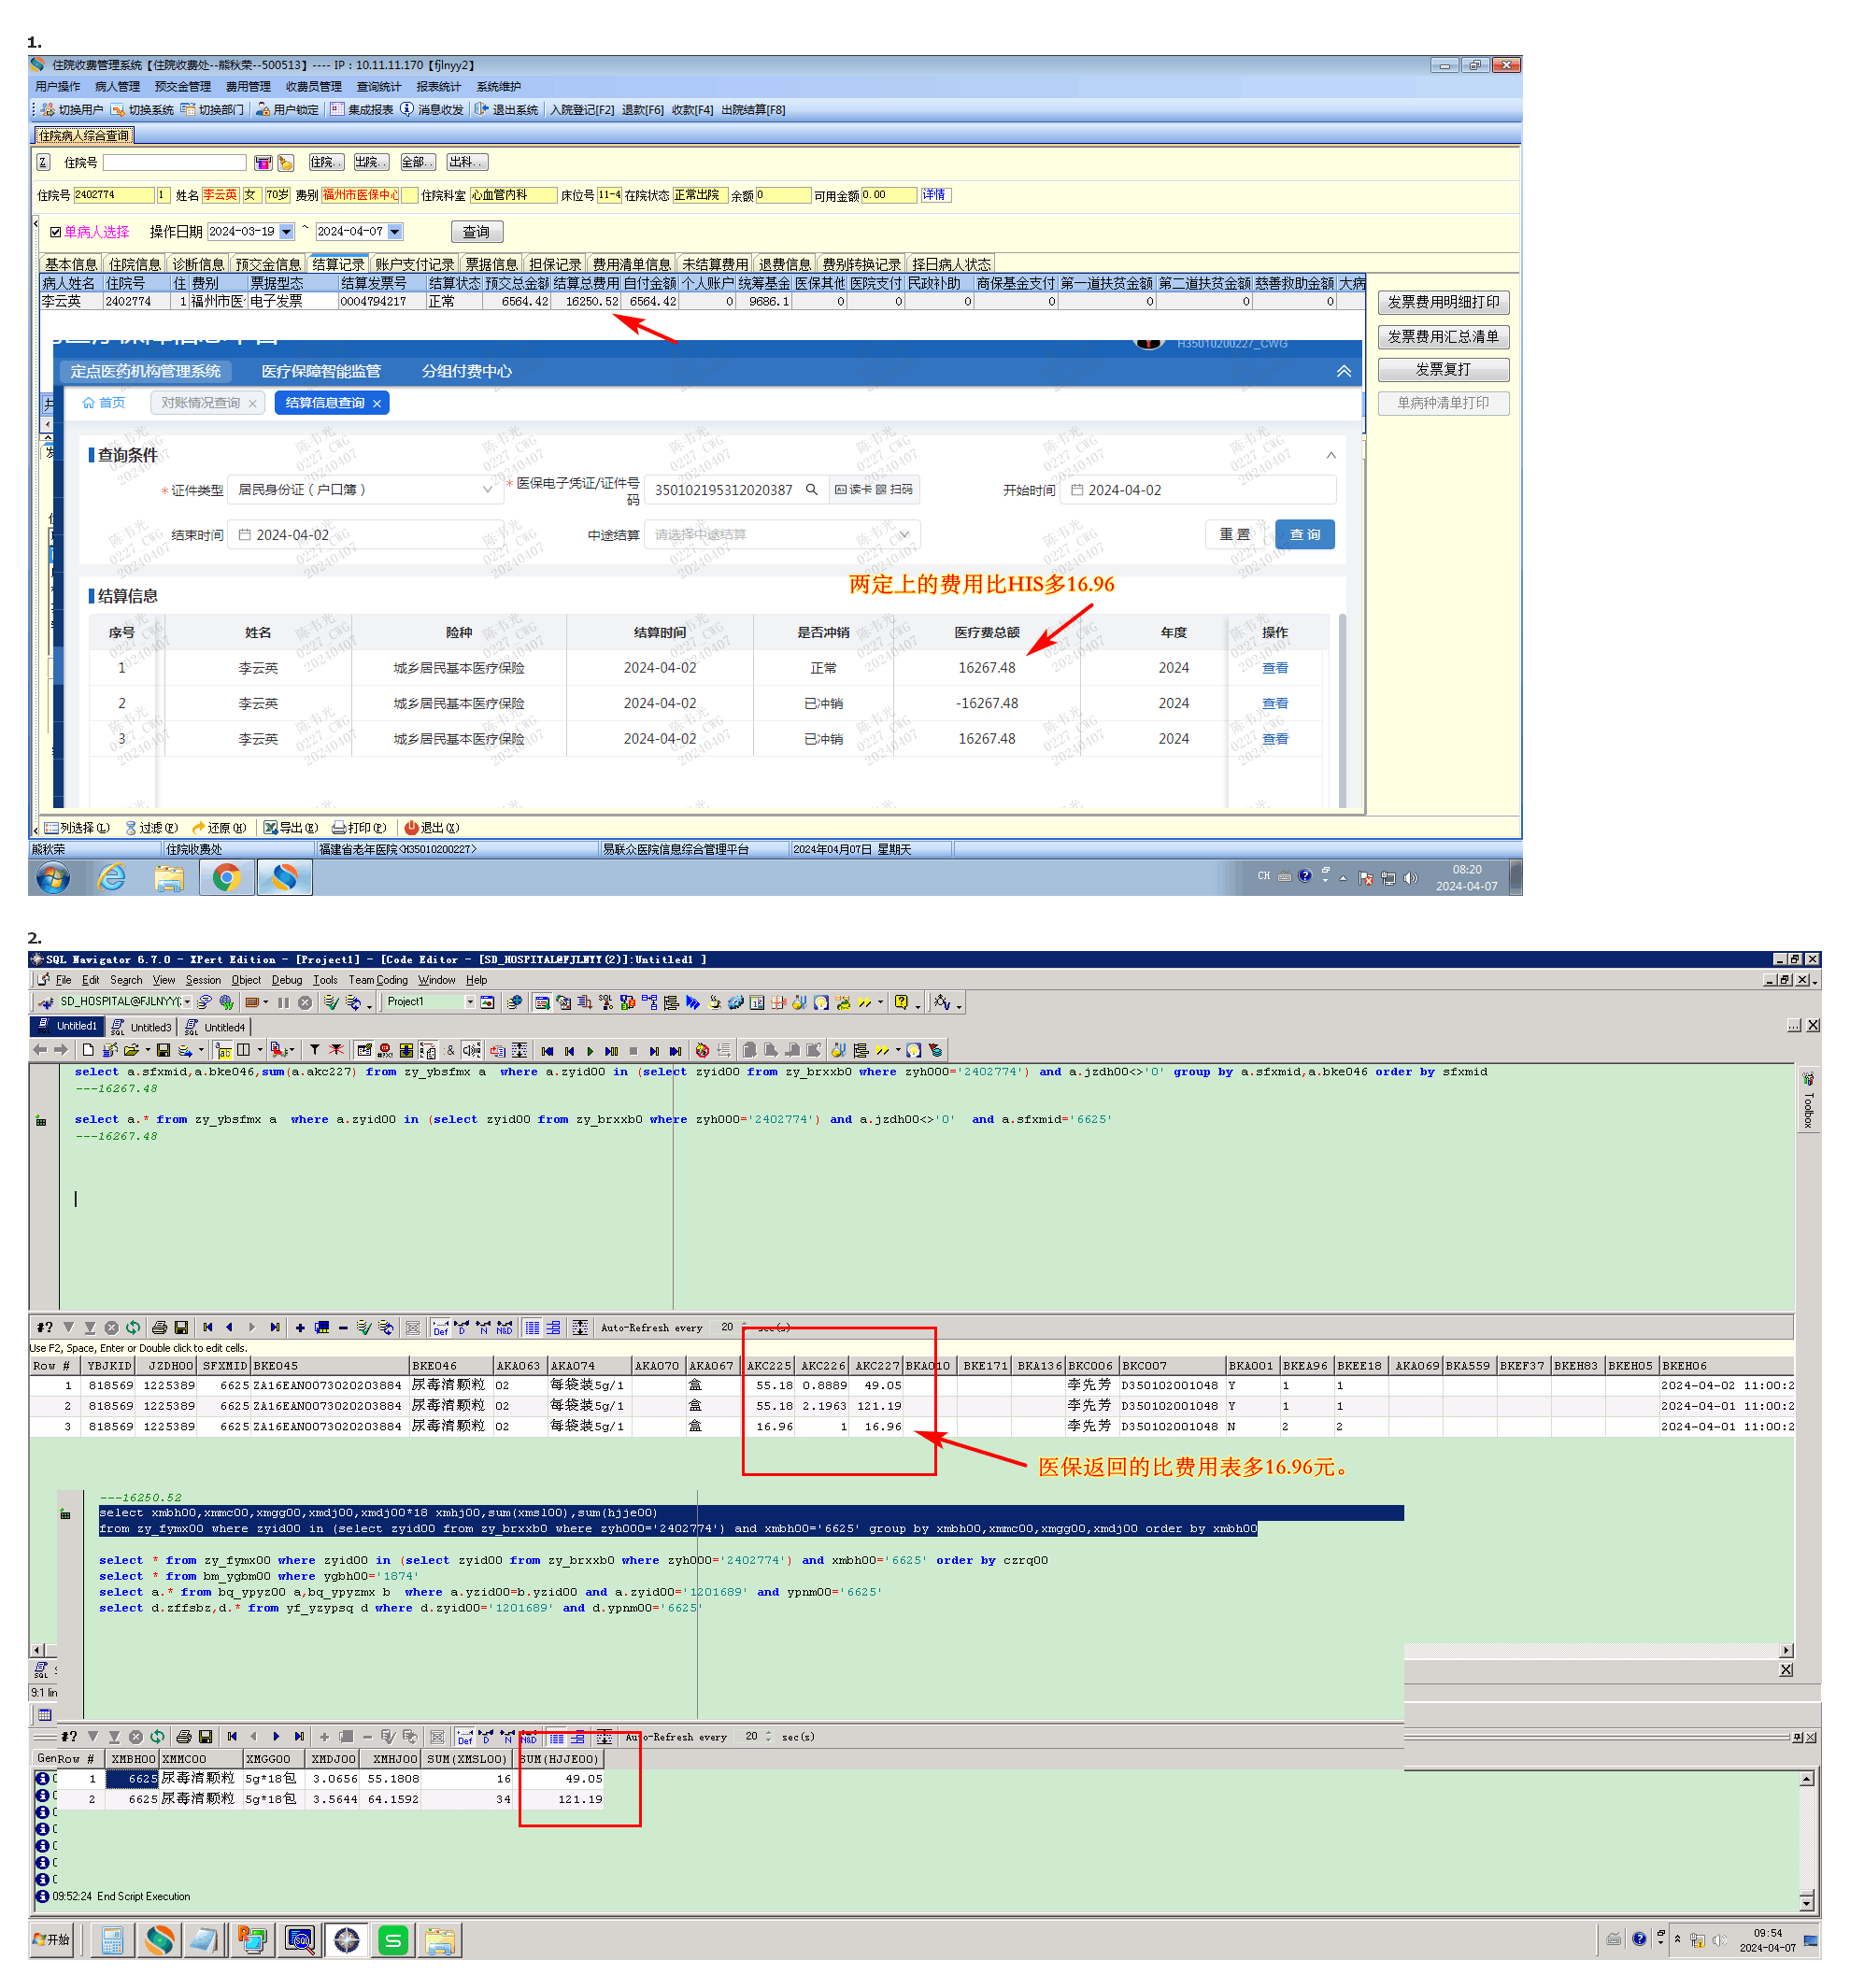Open the Project1 combo box
The width and height of the screenshot is (1850, 1988).
click(470, 1002)
